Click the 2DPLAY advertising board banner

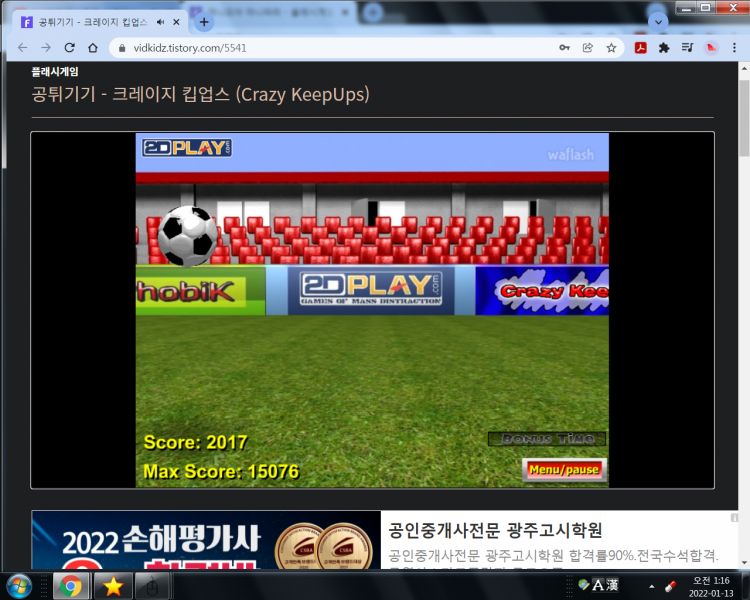coord(371,289)
